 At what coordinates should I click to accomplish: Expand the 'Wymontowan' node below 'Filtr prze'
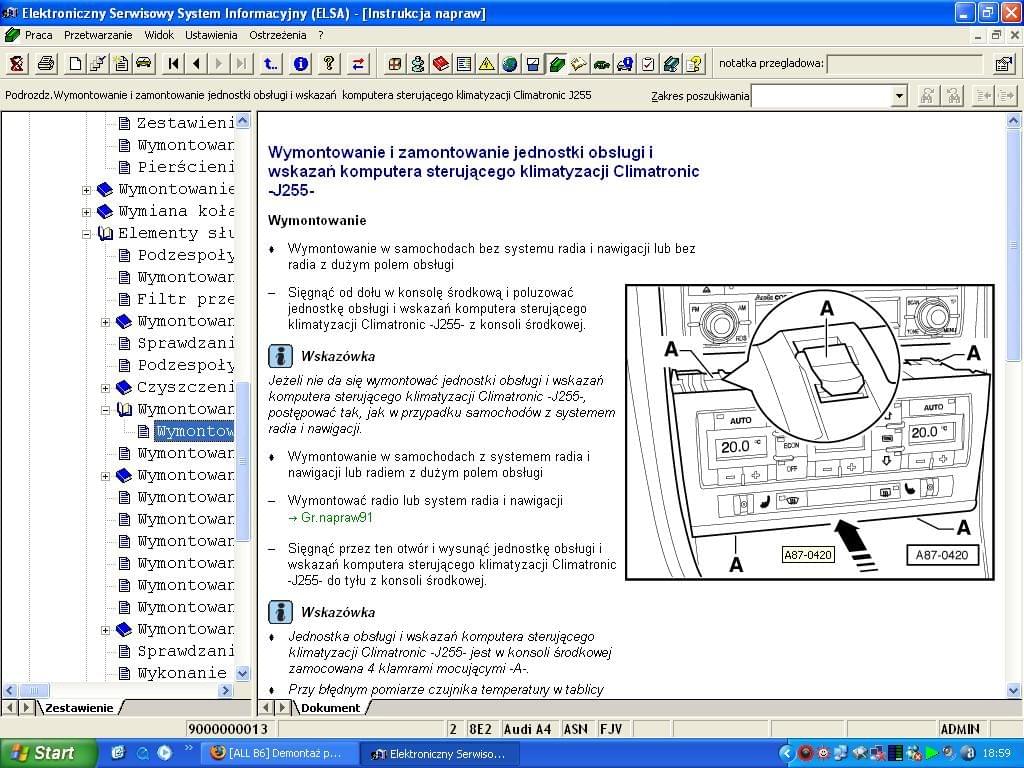pos(105,322)
